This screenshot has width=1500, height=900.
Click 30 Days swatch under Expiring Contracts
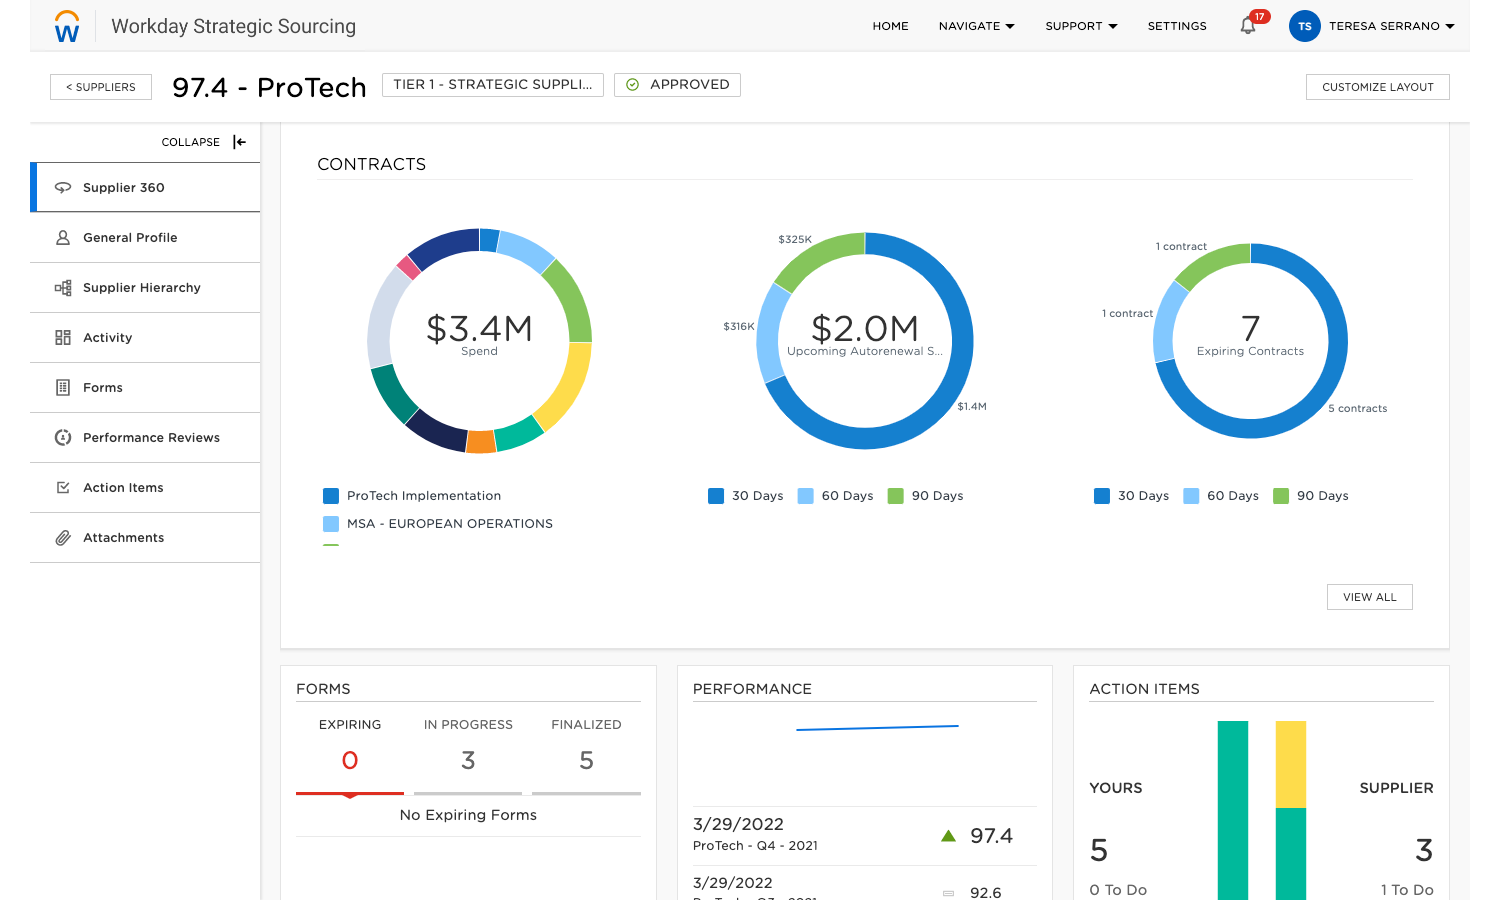[1102, 496]
